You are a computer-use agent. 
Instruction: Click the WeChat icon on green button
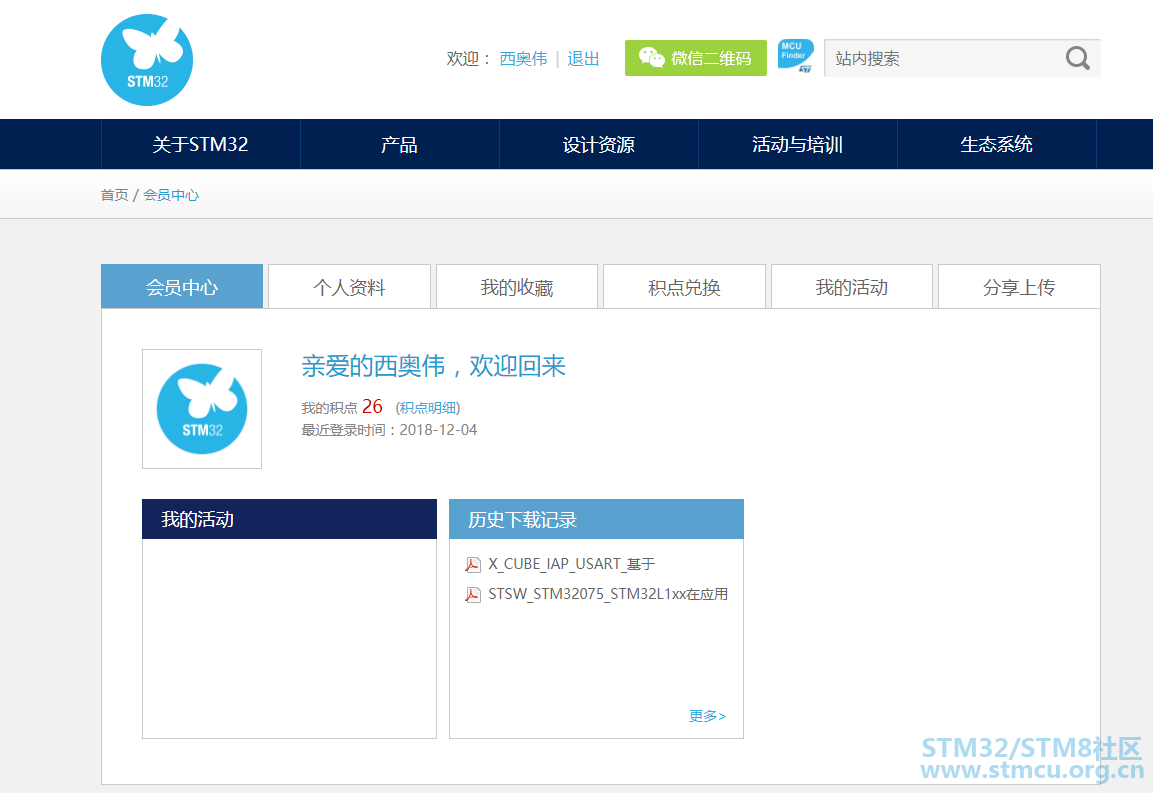pyautogui.click(x=652, y=57)
